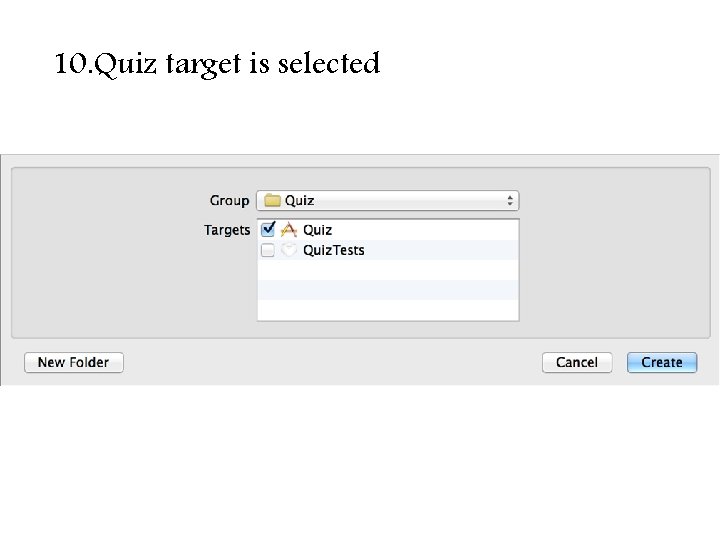Click the step number 10 in the heading
Screen dimensions: 720x540
click(70, 64)
